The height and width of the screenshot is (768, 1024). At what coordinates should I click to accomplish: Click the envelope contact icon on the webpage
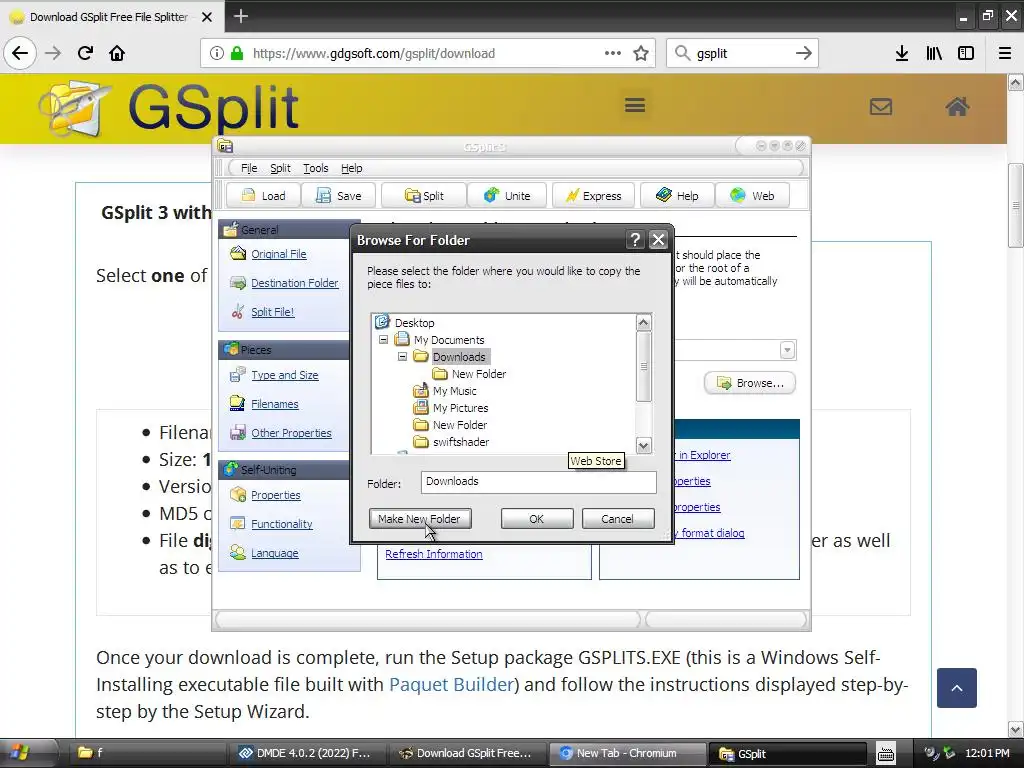tap(881, 106)
